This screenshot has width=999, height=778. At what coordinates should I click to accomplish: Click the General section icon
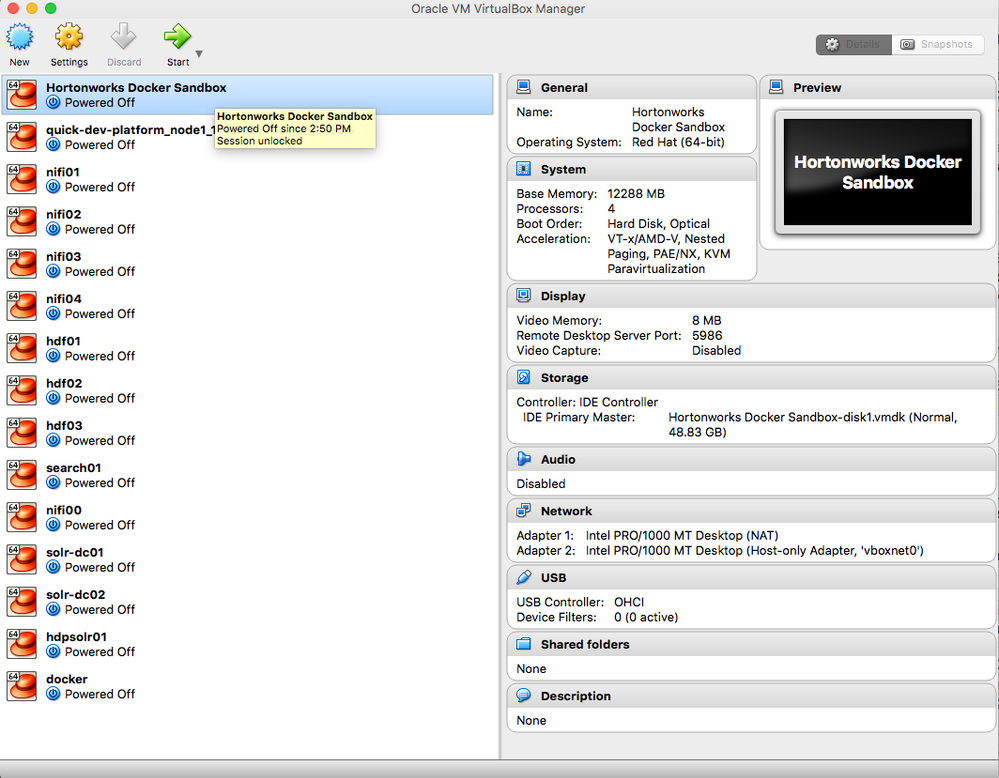click(522, 87)
